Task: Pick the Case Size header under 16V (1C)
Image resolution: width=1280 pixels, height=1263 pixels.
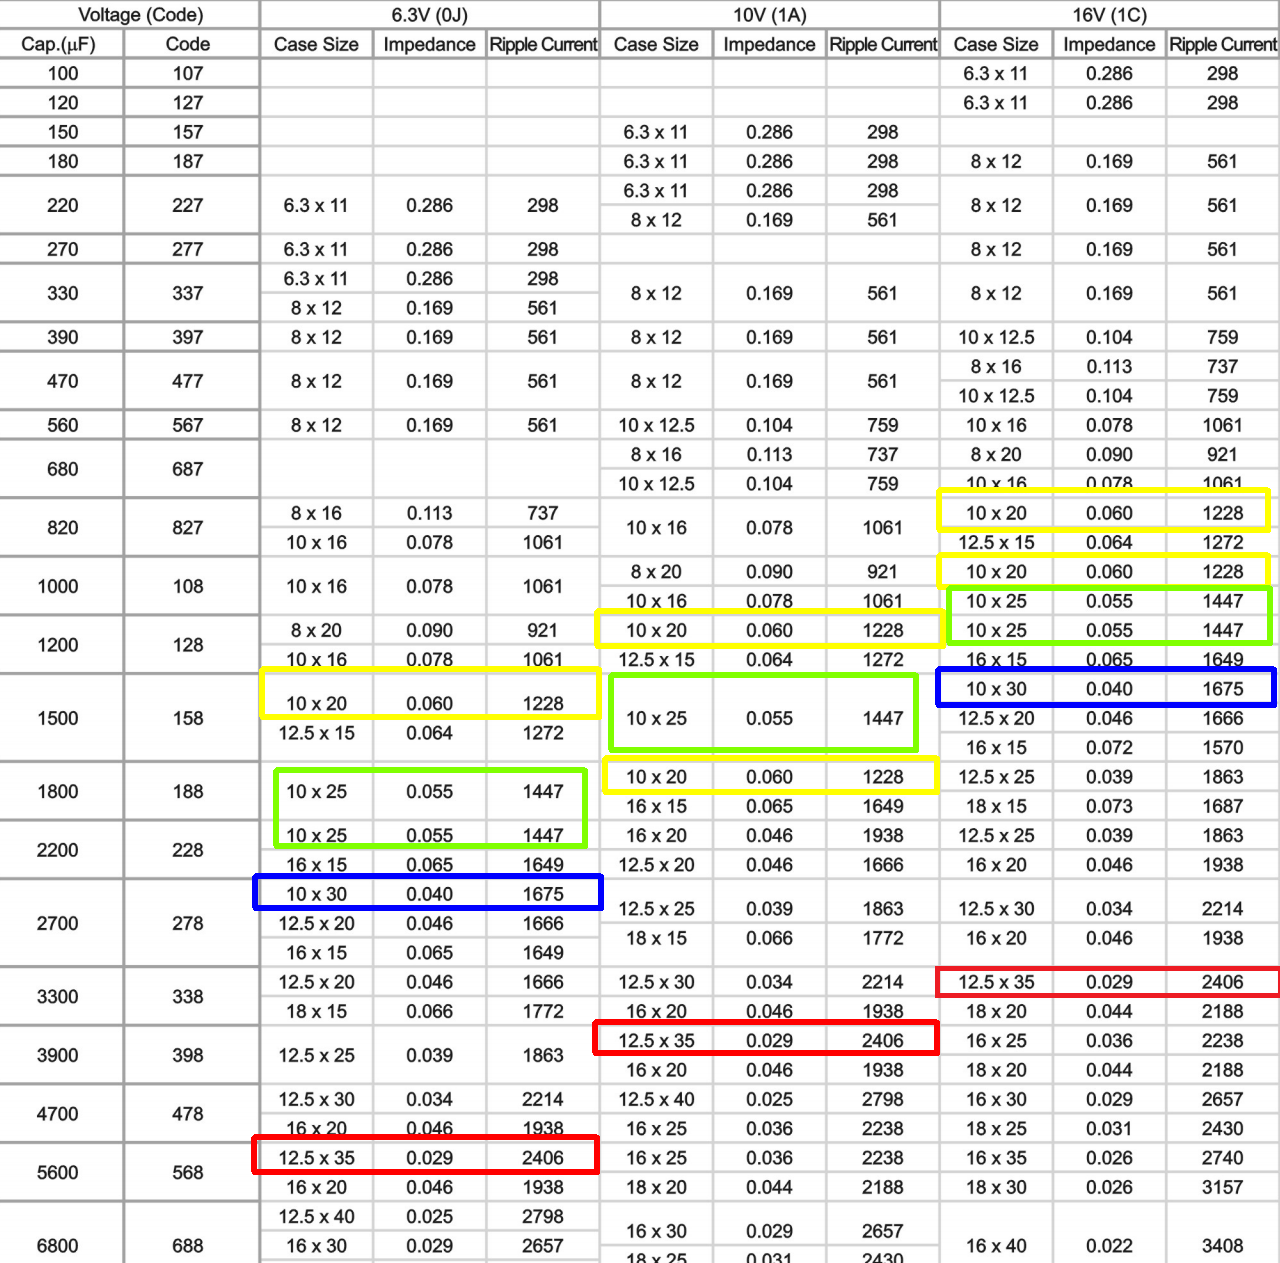Action: coord(996,44)
